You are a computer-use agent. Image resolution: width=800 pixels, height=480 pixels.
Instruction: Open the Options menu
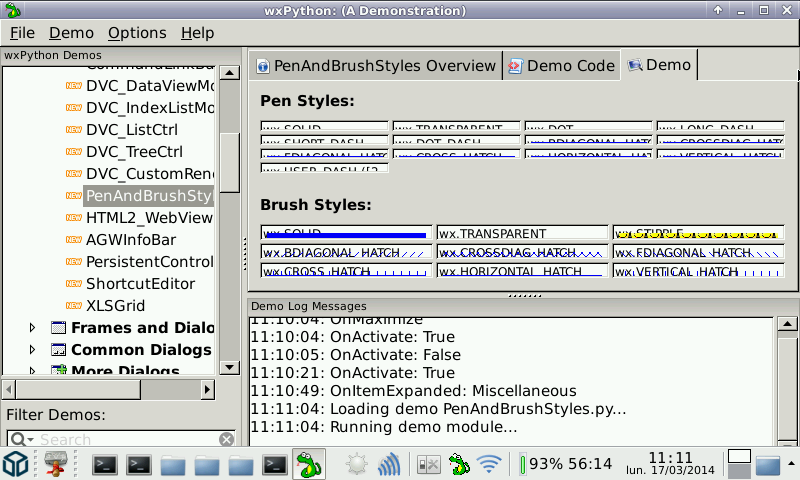(137, 33)
